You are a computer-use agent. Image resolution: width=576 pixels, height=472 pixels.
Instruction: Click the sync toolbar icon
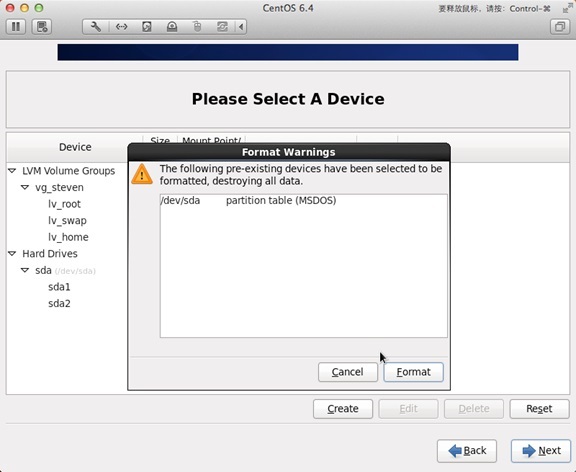coord(222,27)
